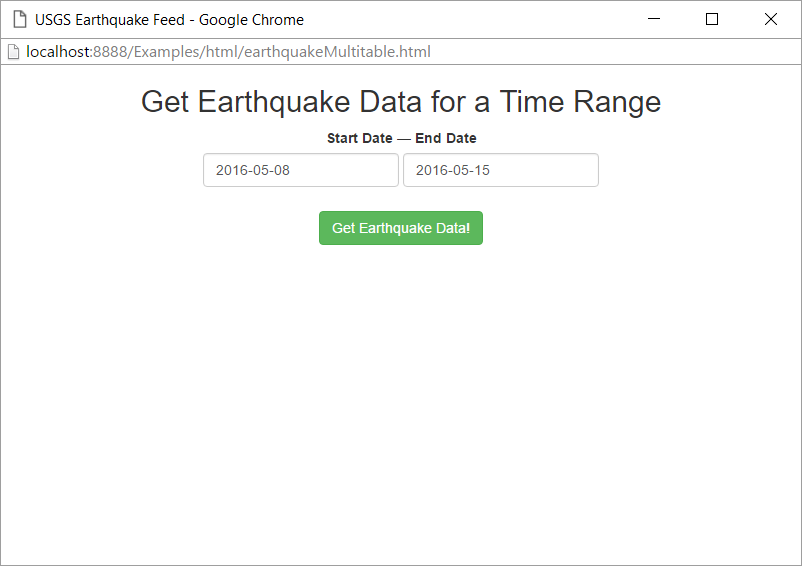Focus the Start Date field 2016-05-08
Image resolution: width=802 pixels, height=566 pixels.
[301, 170]
